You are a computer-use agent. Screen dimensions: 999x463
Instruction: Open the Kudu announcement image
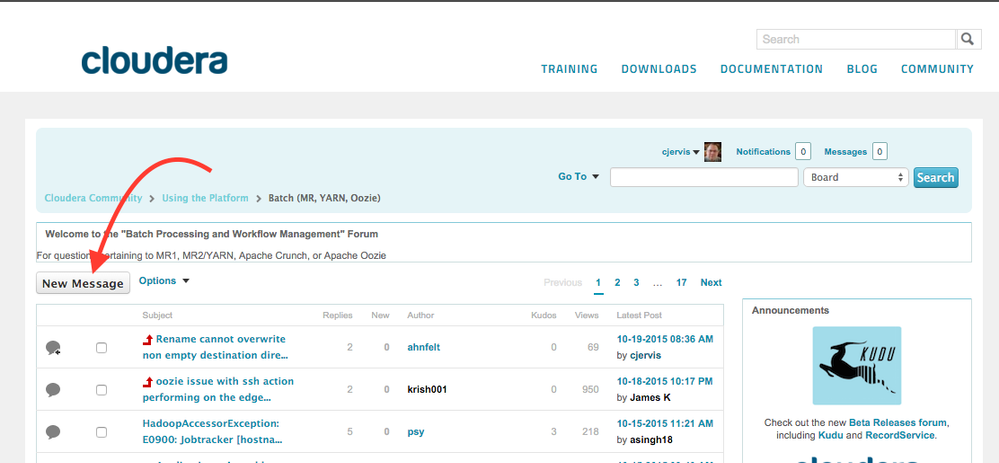[x=856, y=366]
